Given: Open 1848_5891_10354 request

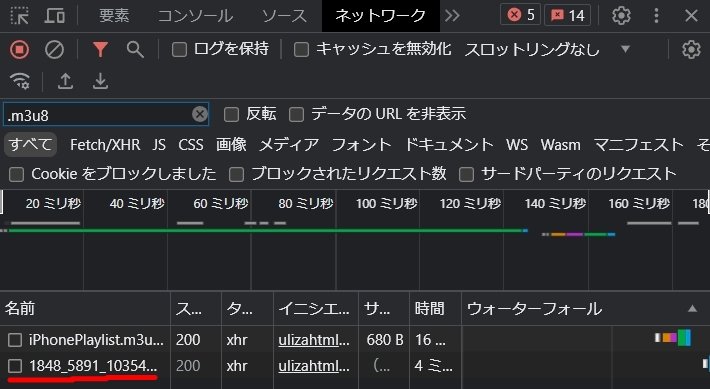Looking at the screenshot, I should [93, 366].
